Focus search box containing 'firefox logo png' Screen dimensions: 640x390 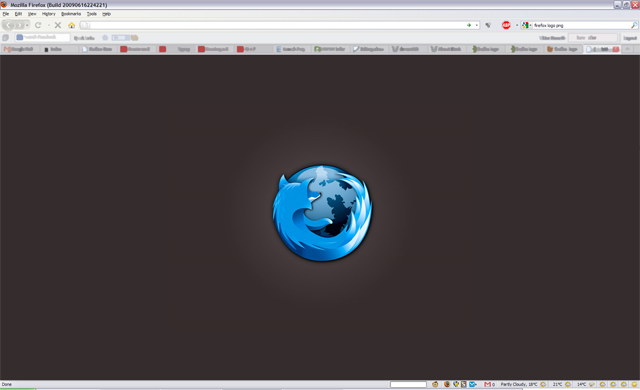pos(581,25)
